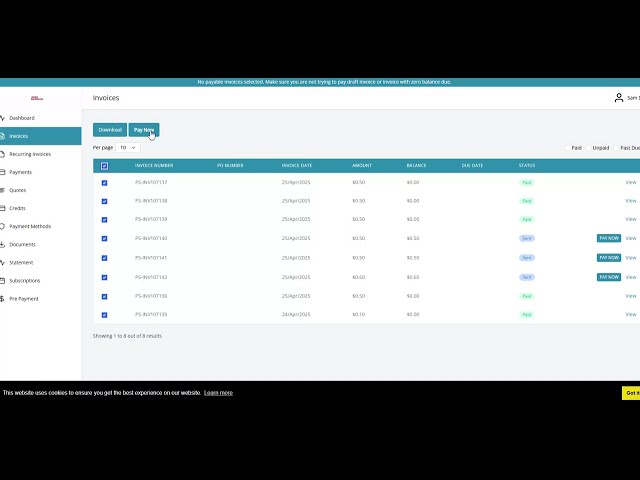Click the Pre Payment dollar icon
This screenshot has width=640, height=480.
tap(3, 298)
